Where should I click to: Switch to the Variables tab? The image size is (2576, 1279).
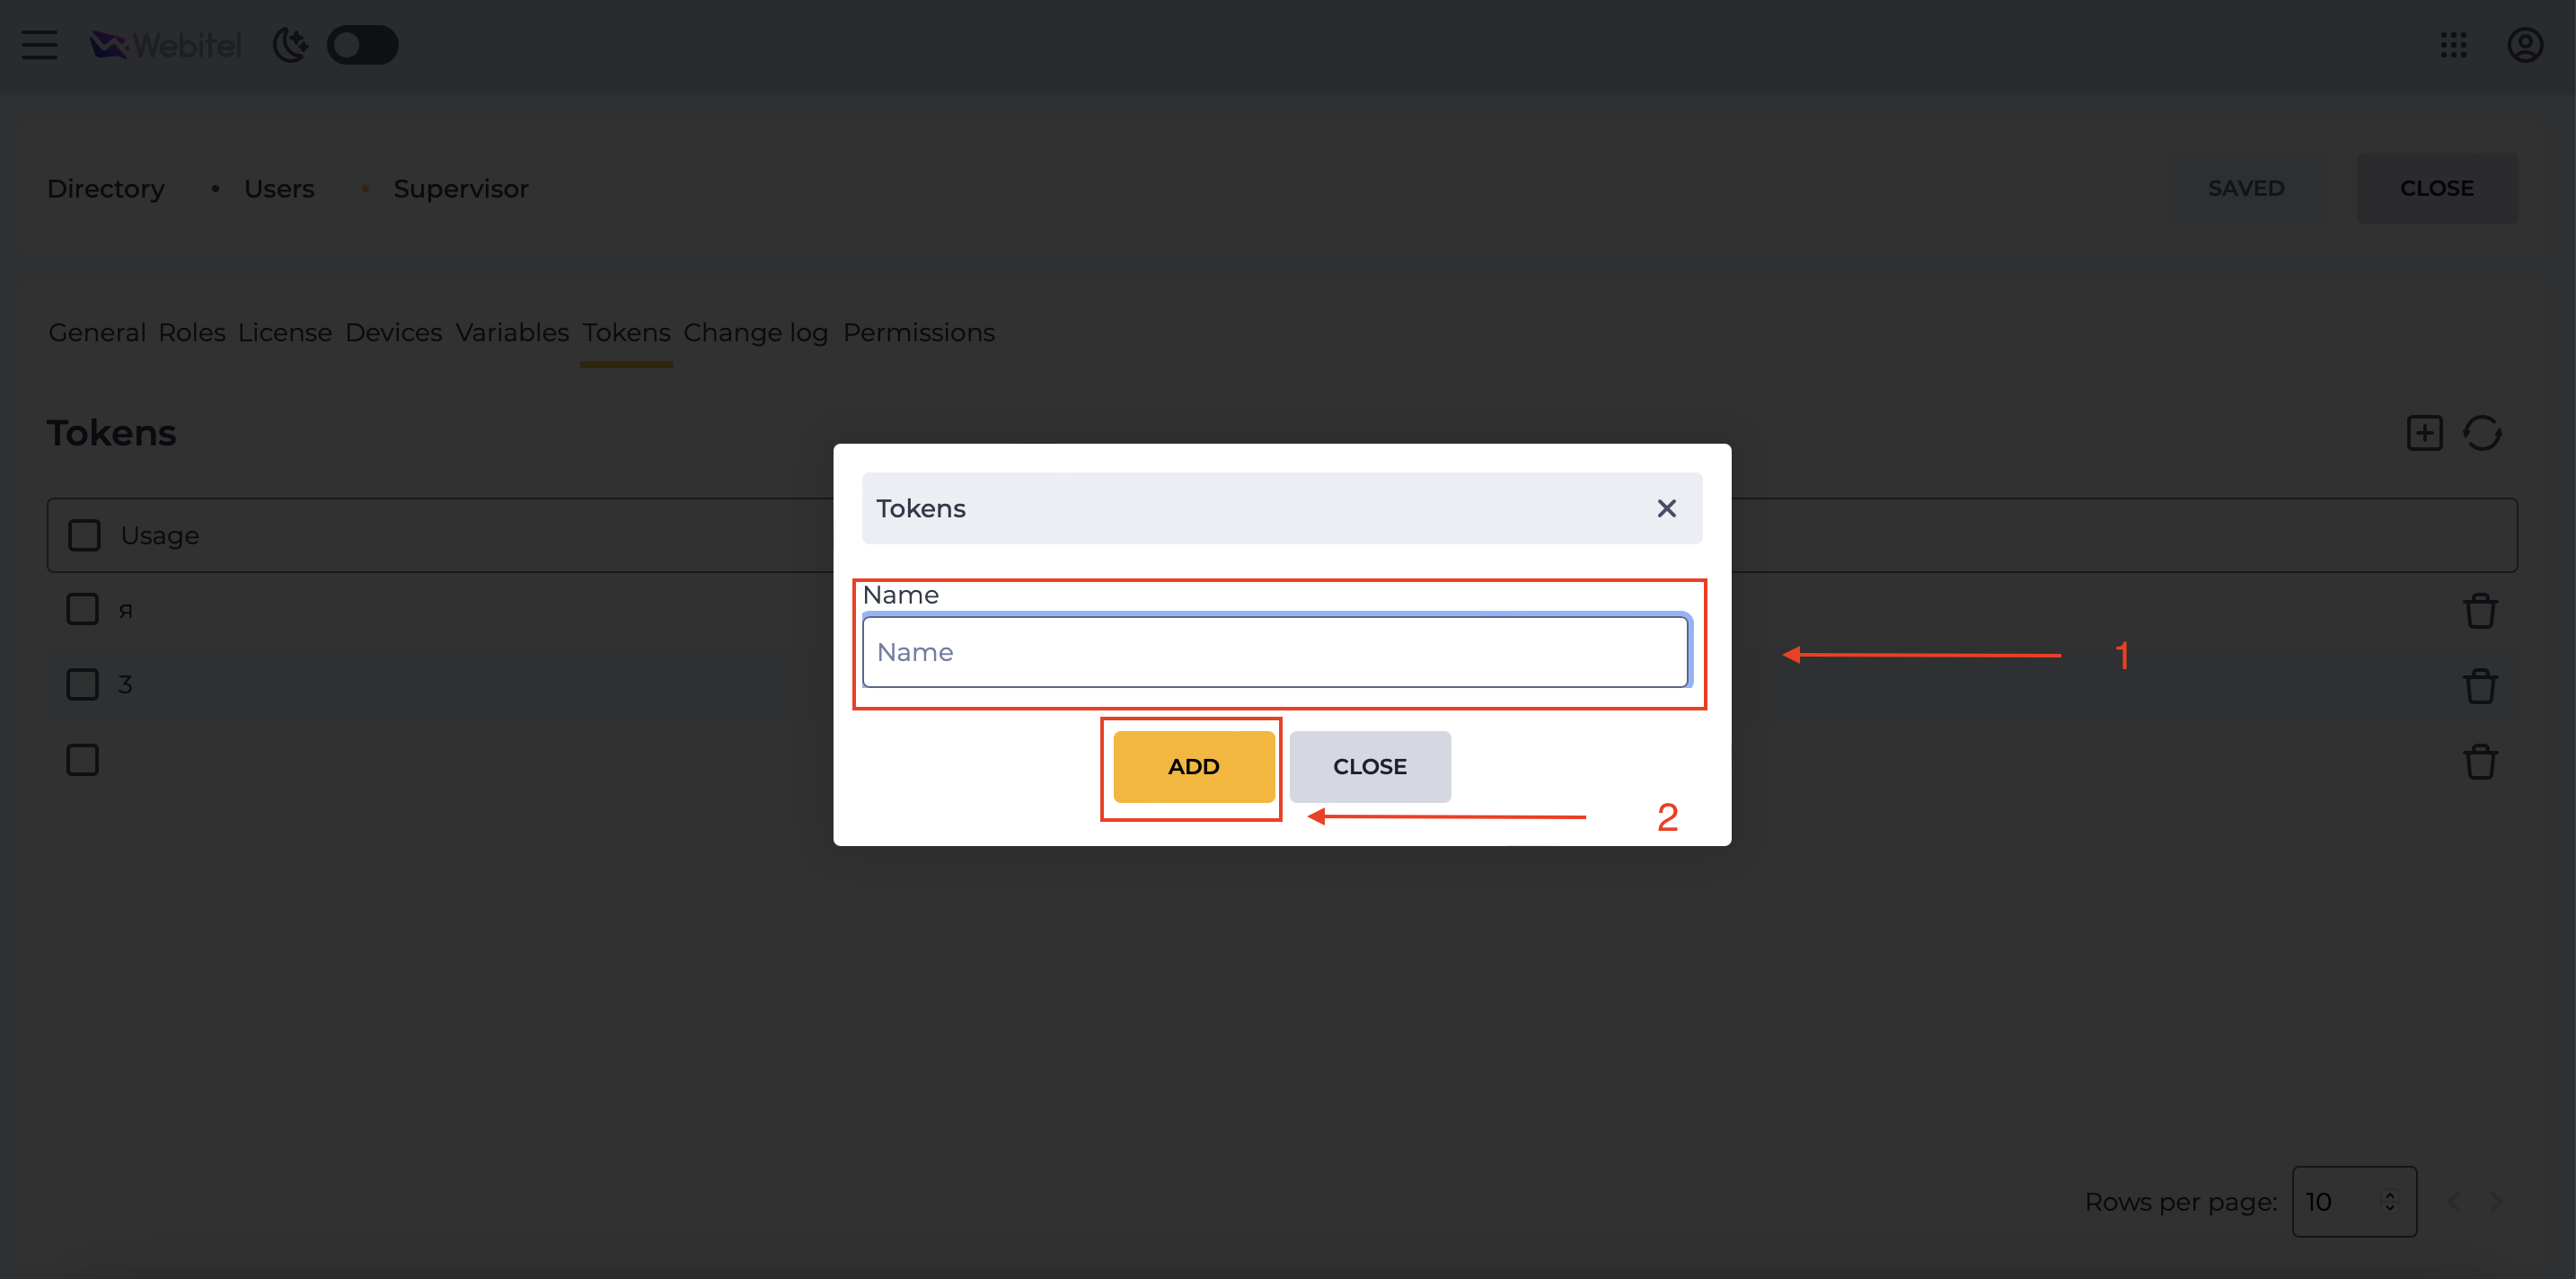click(x=512, y=332)
